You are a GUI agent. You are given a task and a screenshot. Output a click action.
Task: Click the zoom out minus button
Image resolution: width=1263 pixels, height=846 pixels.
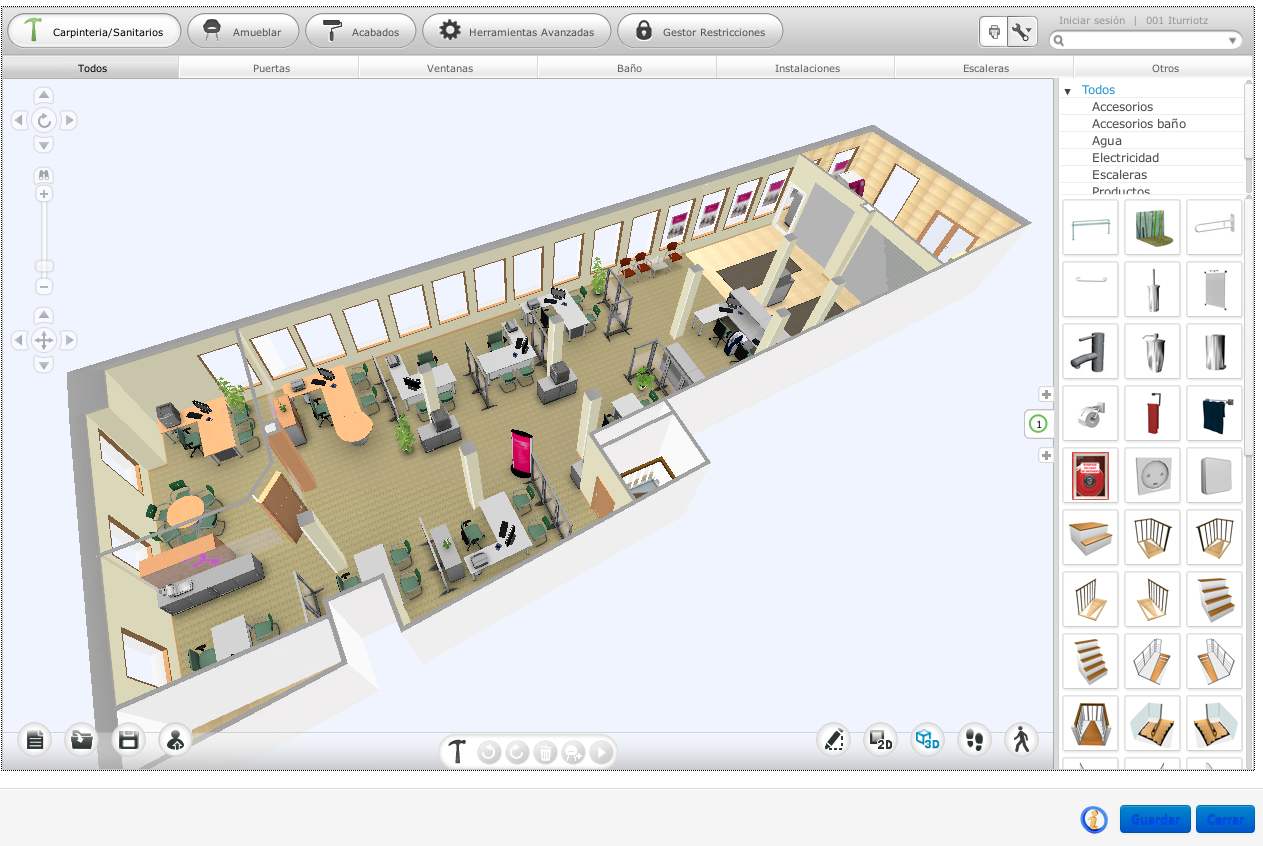pyautogui.click(x=44, y=287)
